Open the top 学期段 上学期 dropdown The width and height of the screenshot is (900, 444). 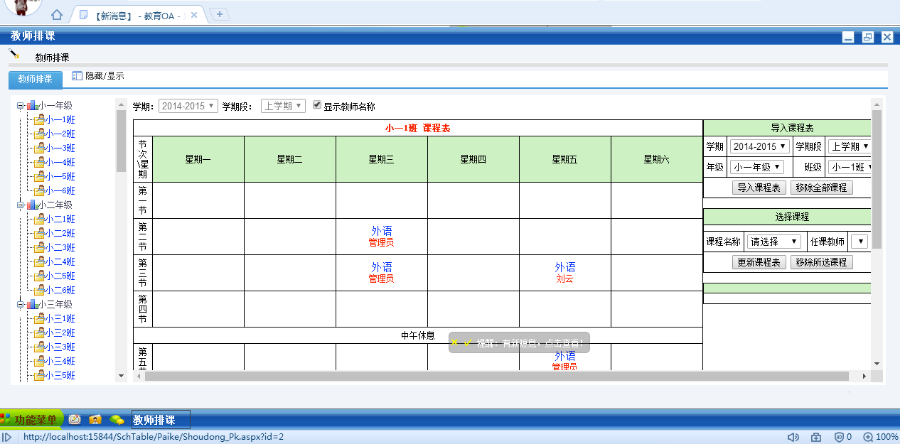click(x=284, y=106)
